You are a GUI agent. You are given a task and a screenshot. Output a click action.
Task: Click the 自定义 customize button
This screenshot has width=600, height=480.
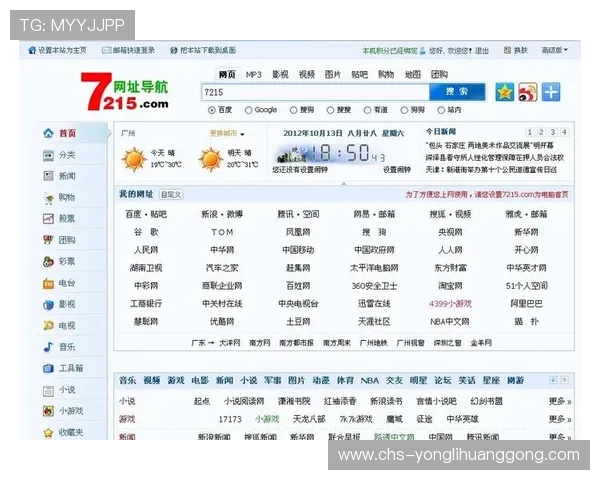click(171, 194)
